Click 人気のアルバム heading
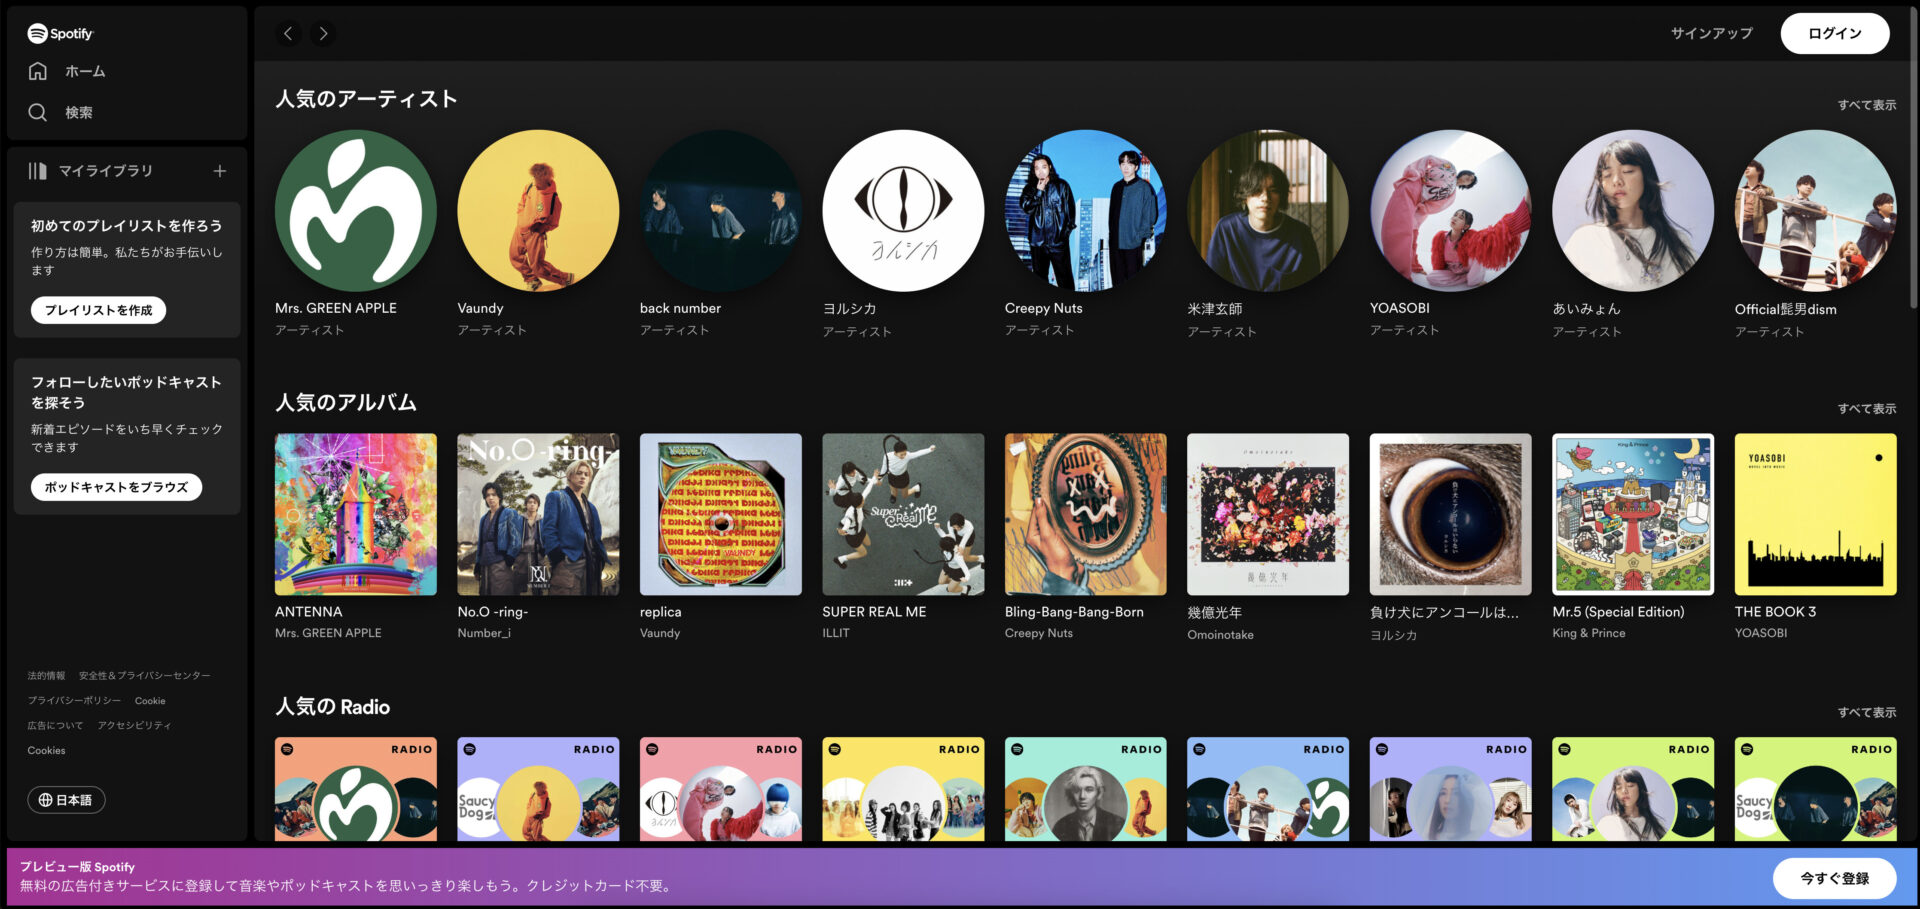The height and width of the screenshot is (909, 1920). pos(346,403)
